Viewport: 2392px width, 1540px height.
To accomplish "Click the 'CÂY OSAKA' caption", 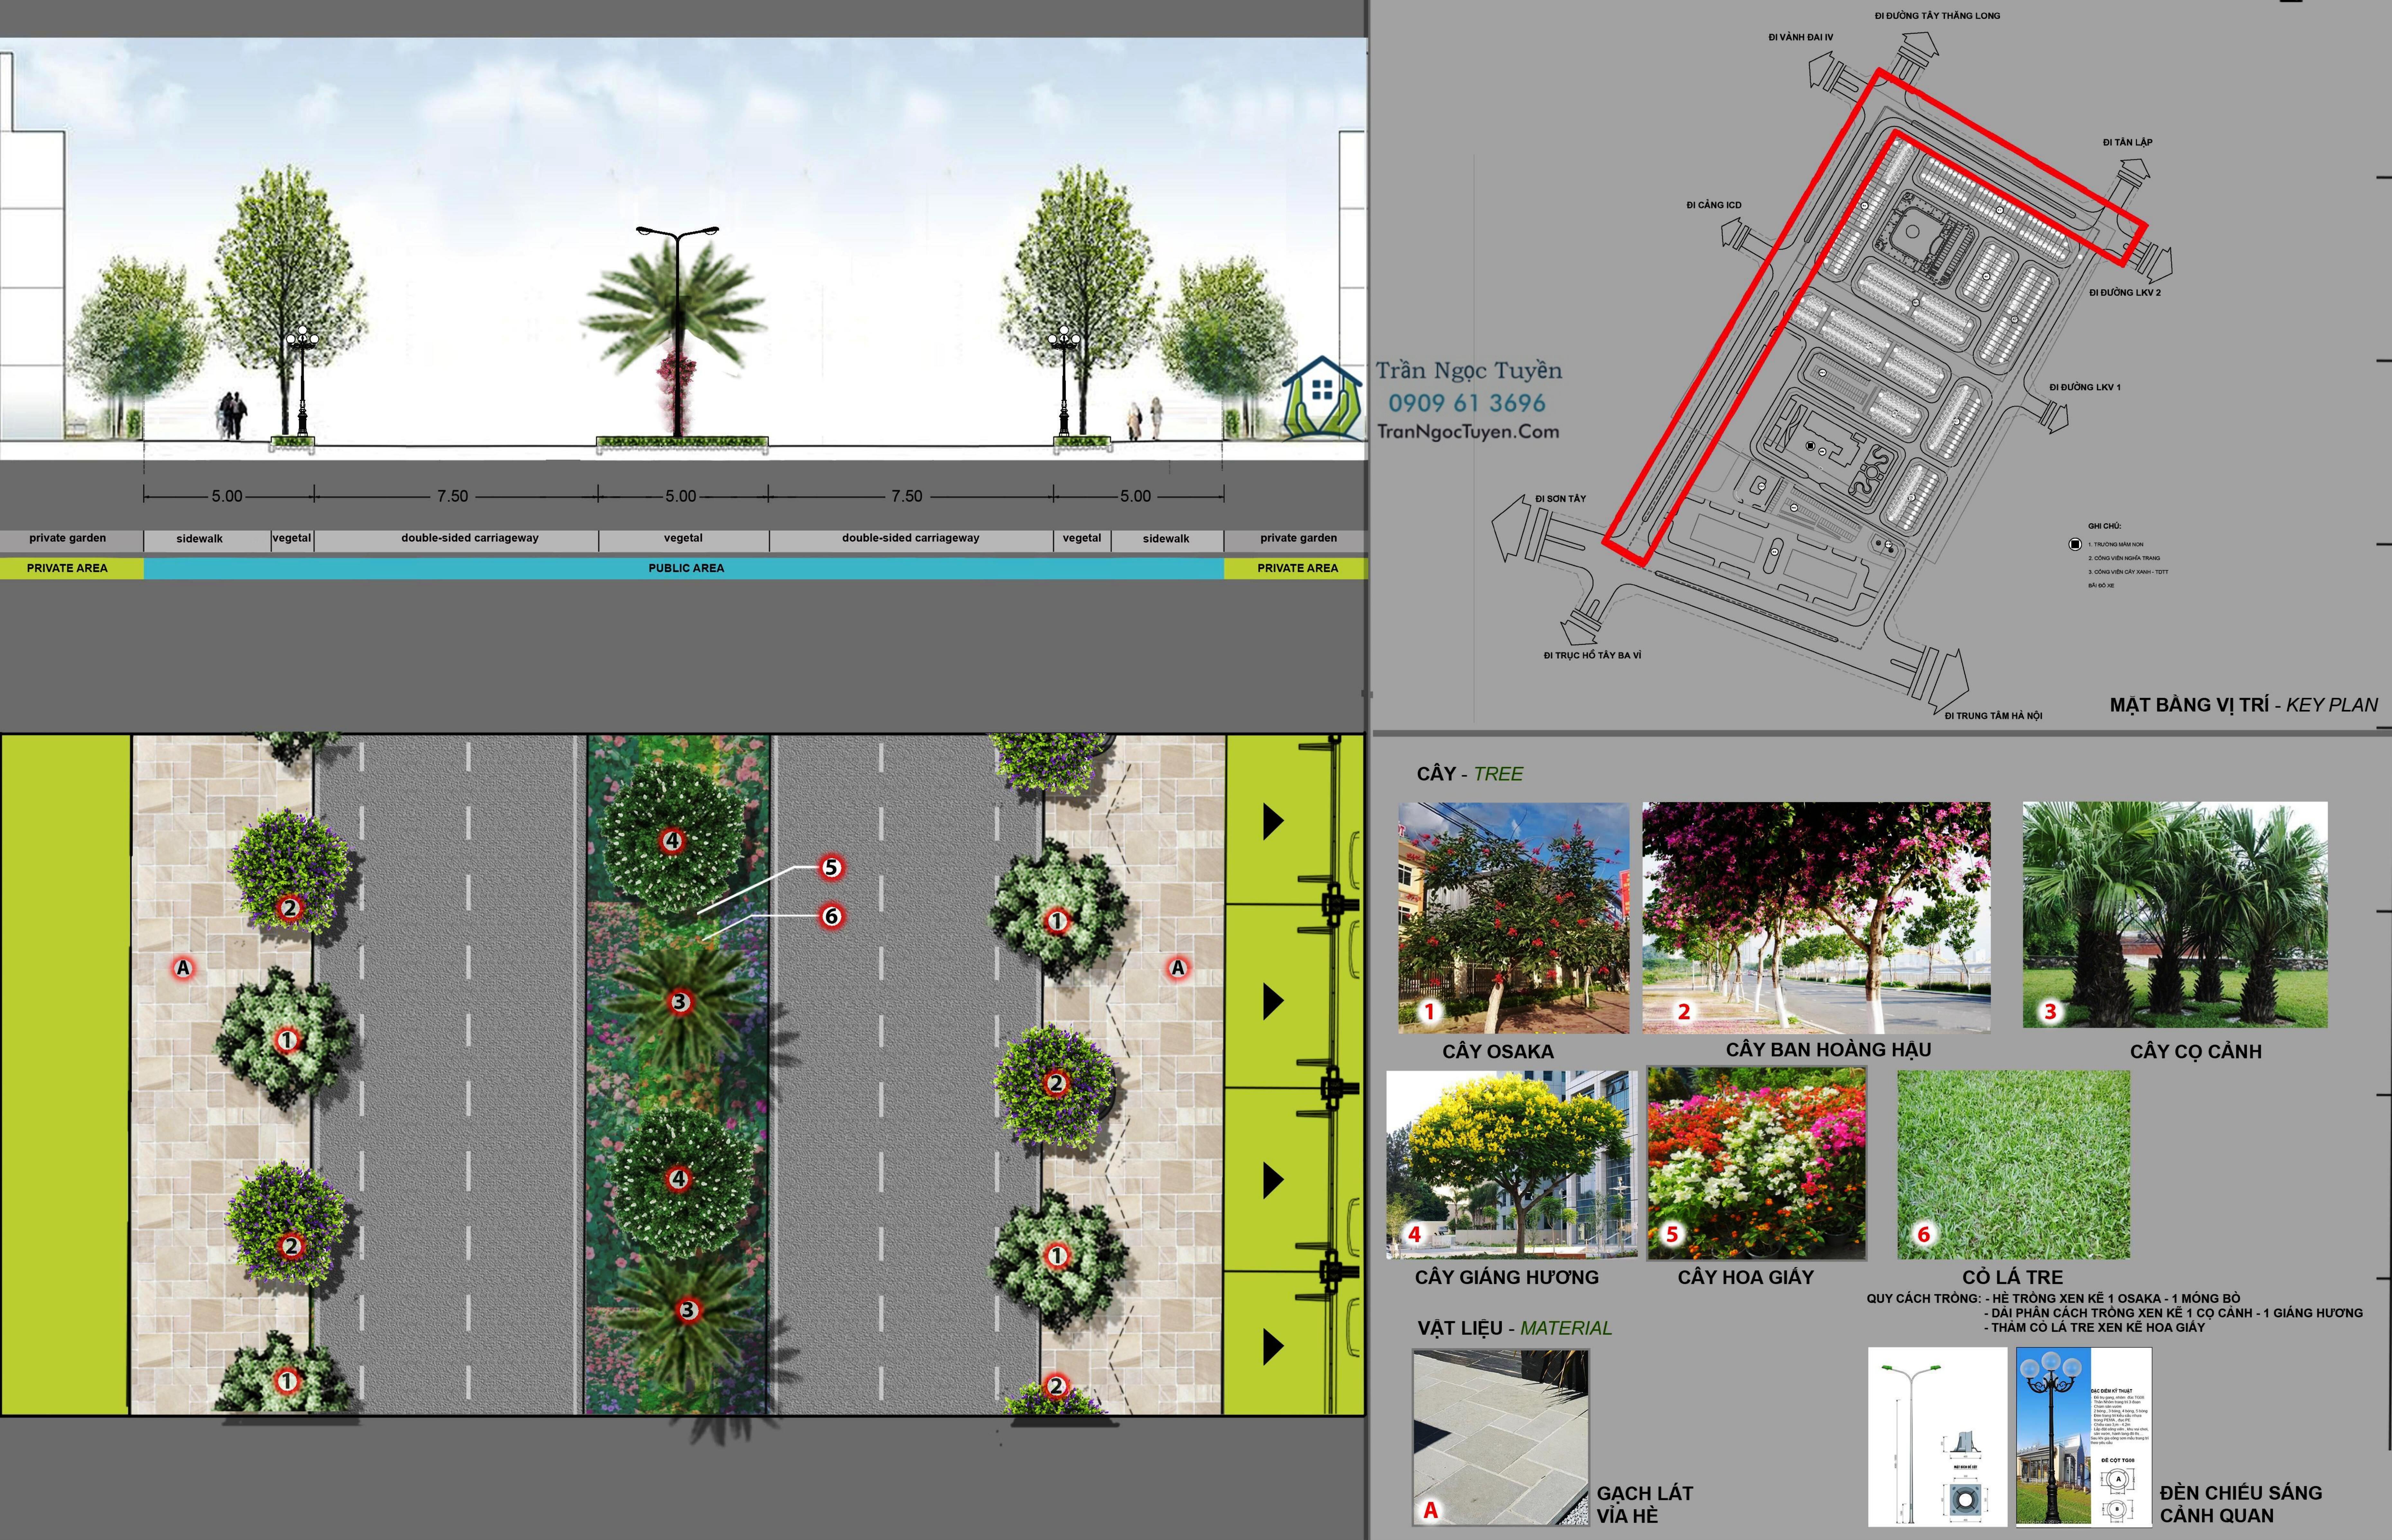I will pos(1498,1052).
